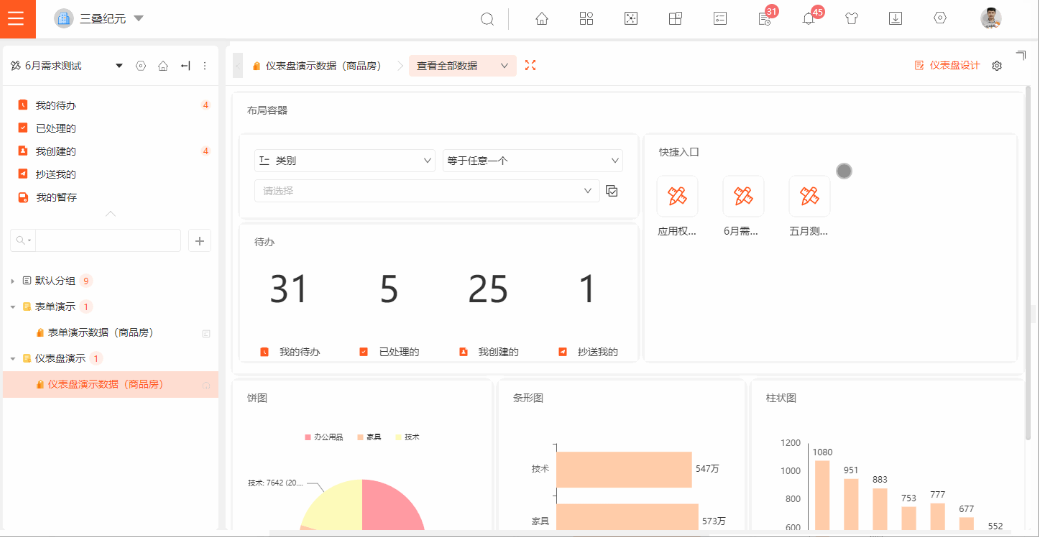Click 已处理的 label under count 5
The image size is (1039, 537).
pyautogui.click(x=399, y=352)
